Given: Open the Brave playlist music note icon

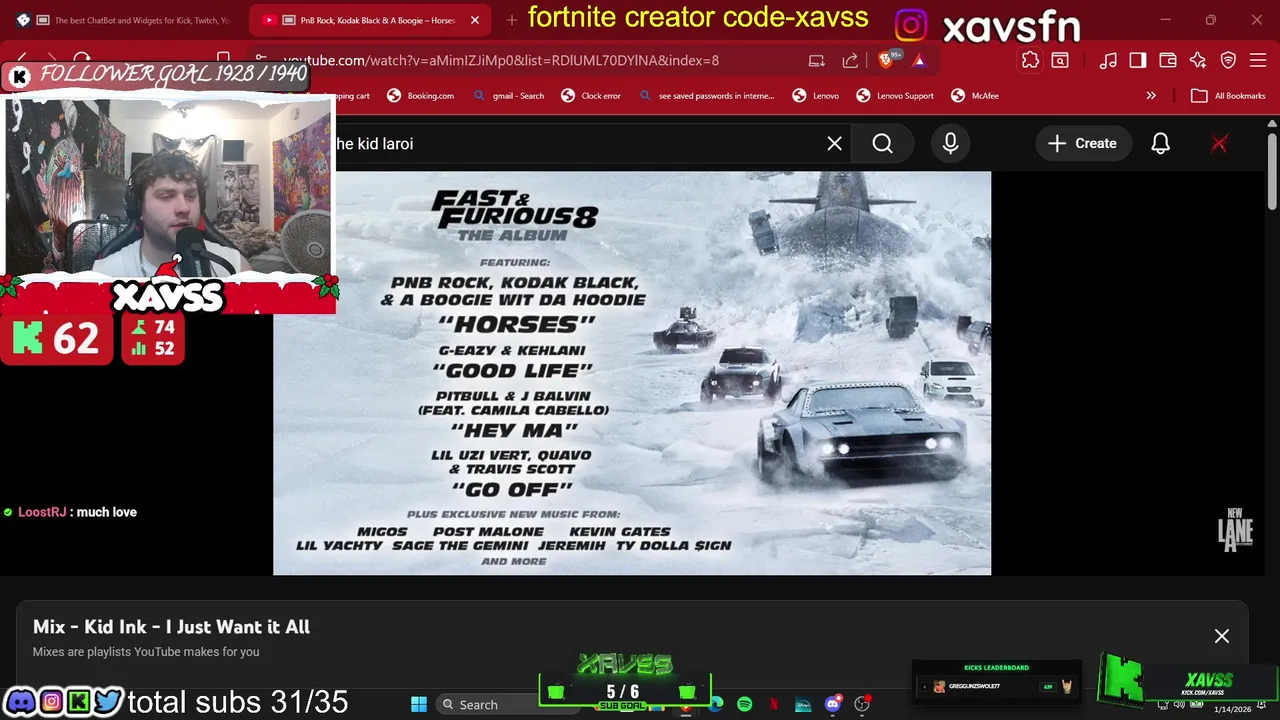Looking at the screenshot, I should click(x=1108, y=60).
